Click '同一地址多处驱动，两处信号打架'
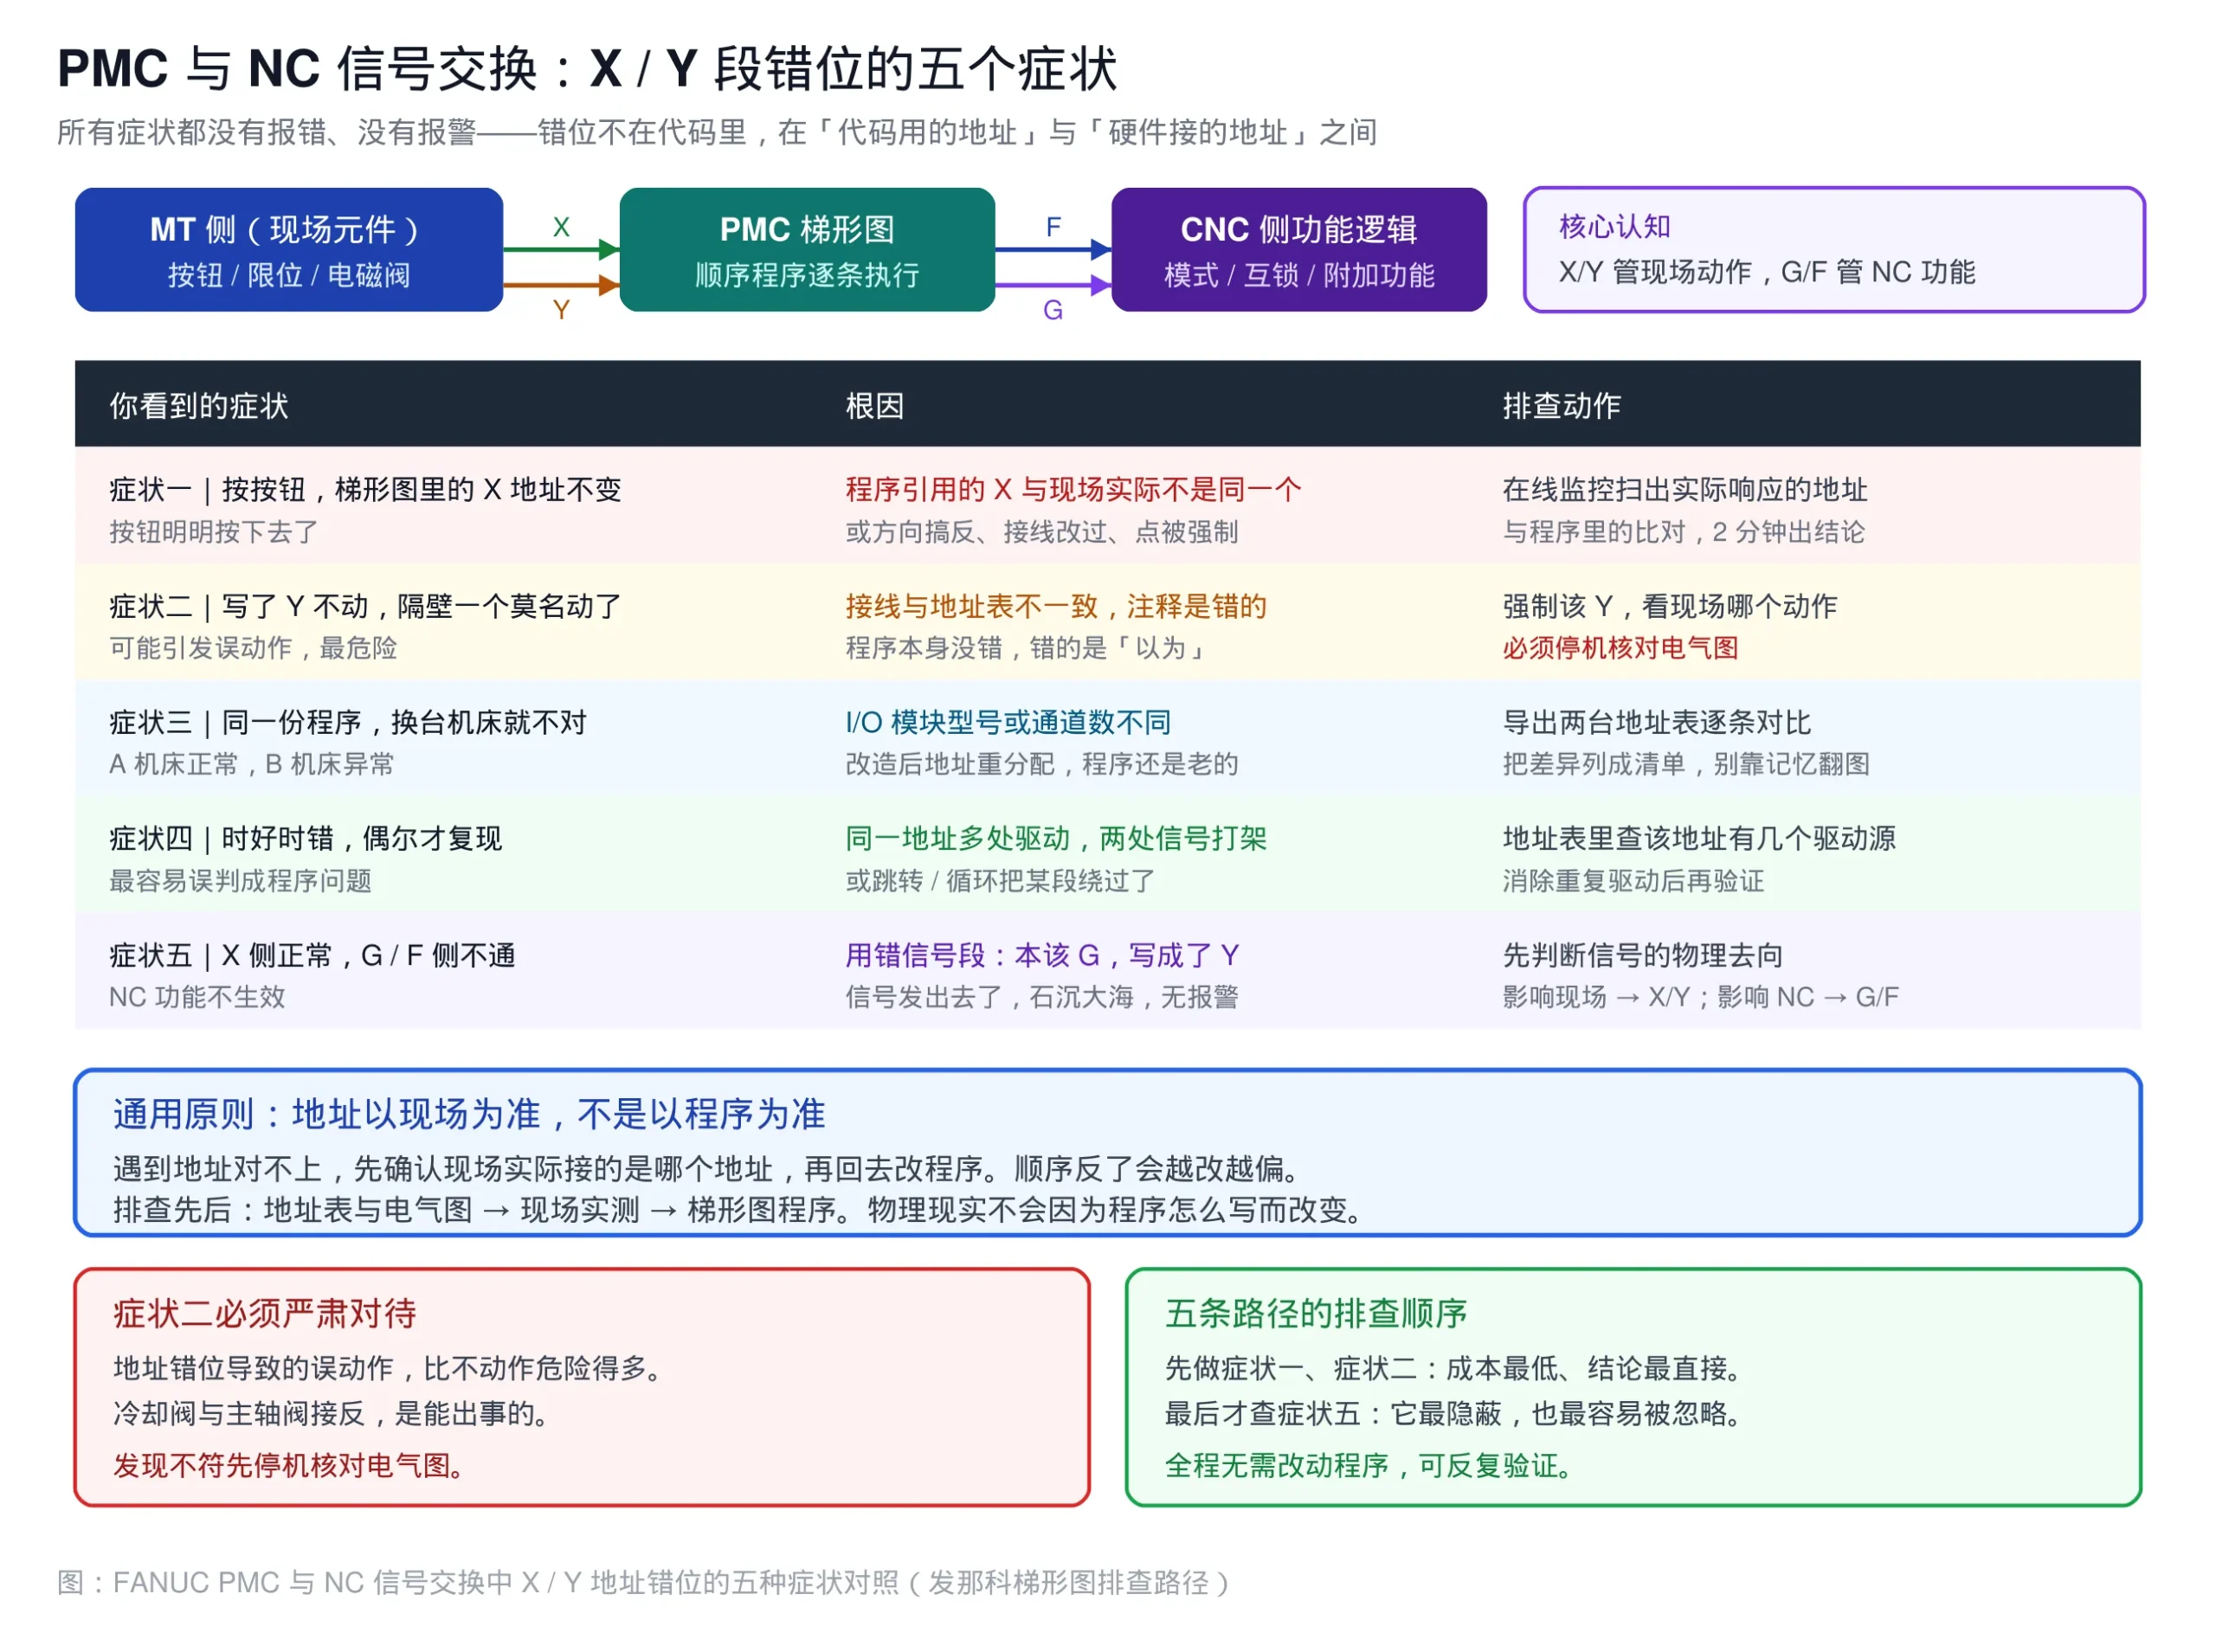Image resolution: width=2216 pixels, height=1652 pixels. point(1055,838)
